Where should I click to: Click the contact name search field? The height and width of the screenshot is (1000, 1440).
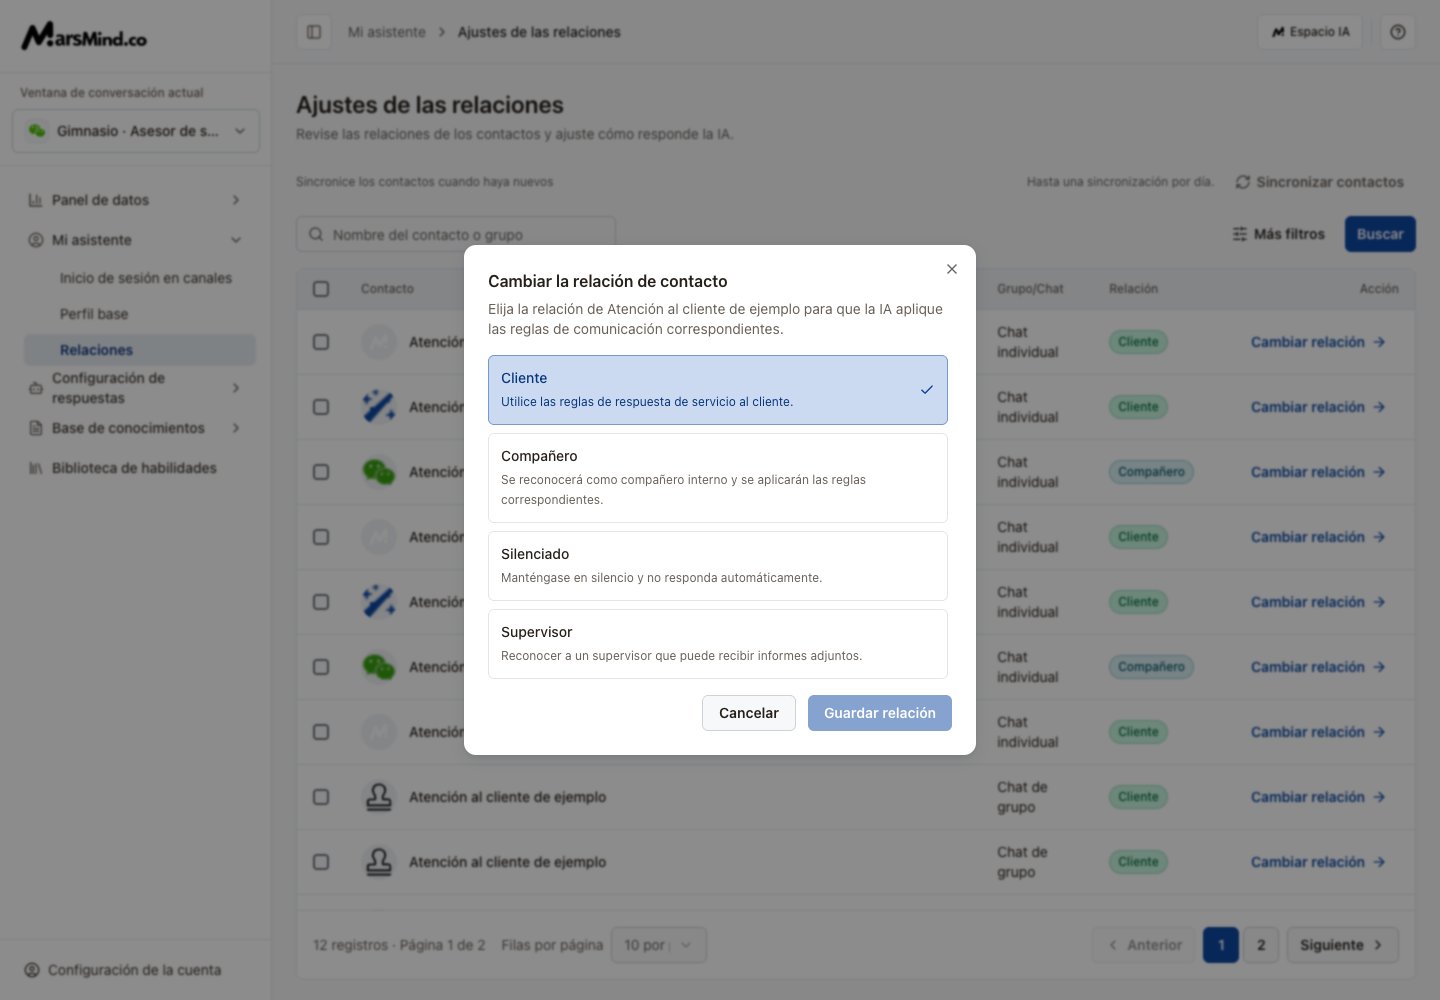click(x=456, y=234)
